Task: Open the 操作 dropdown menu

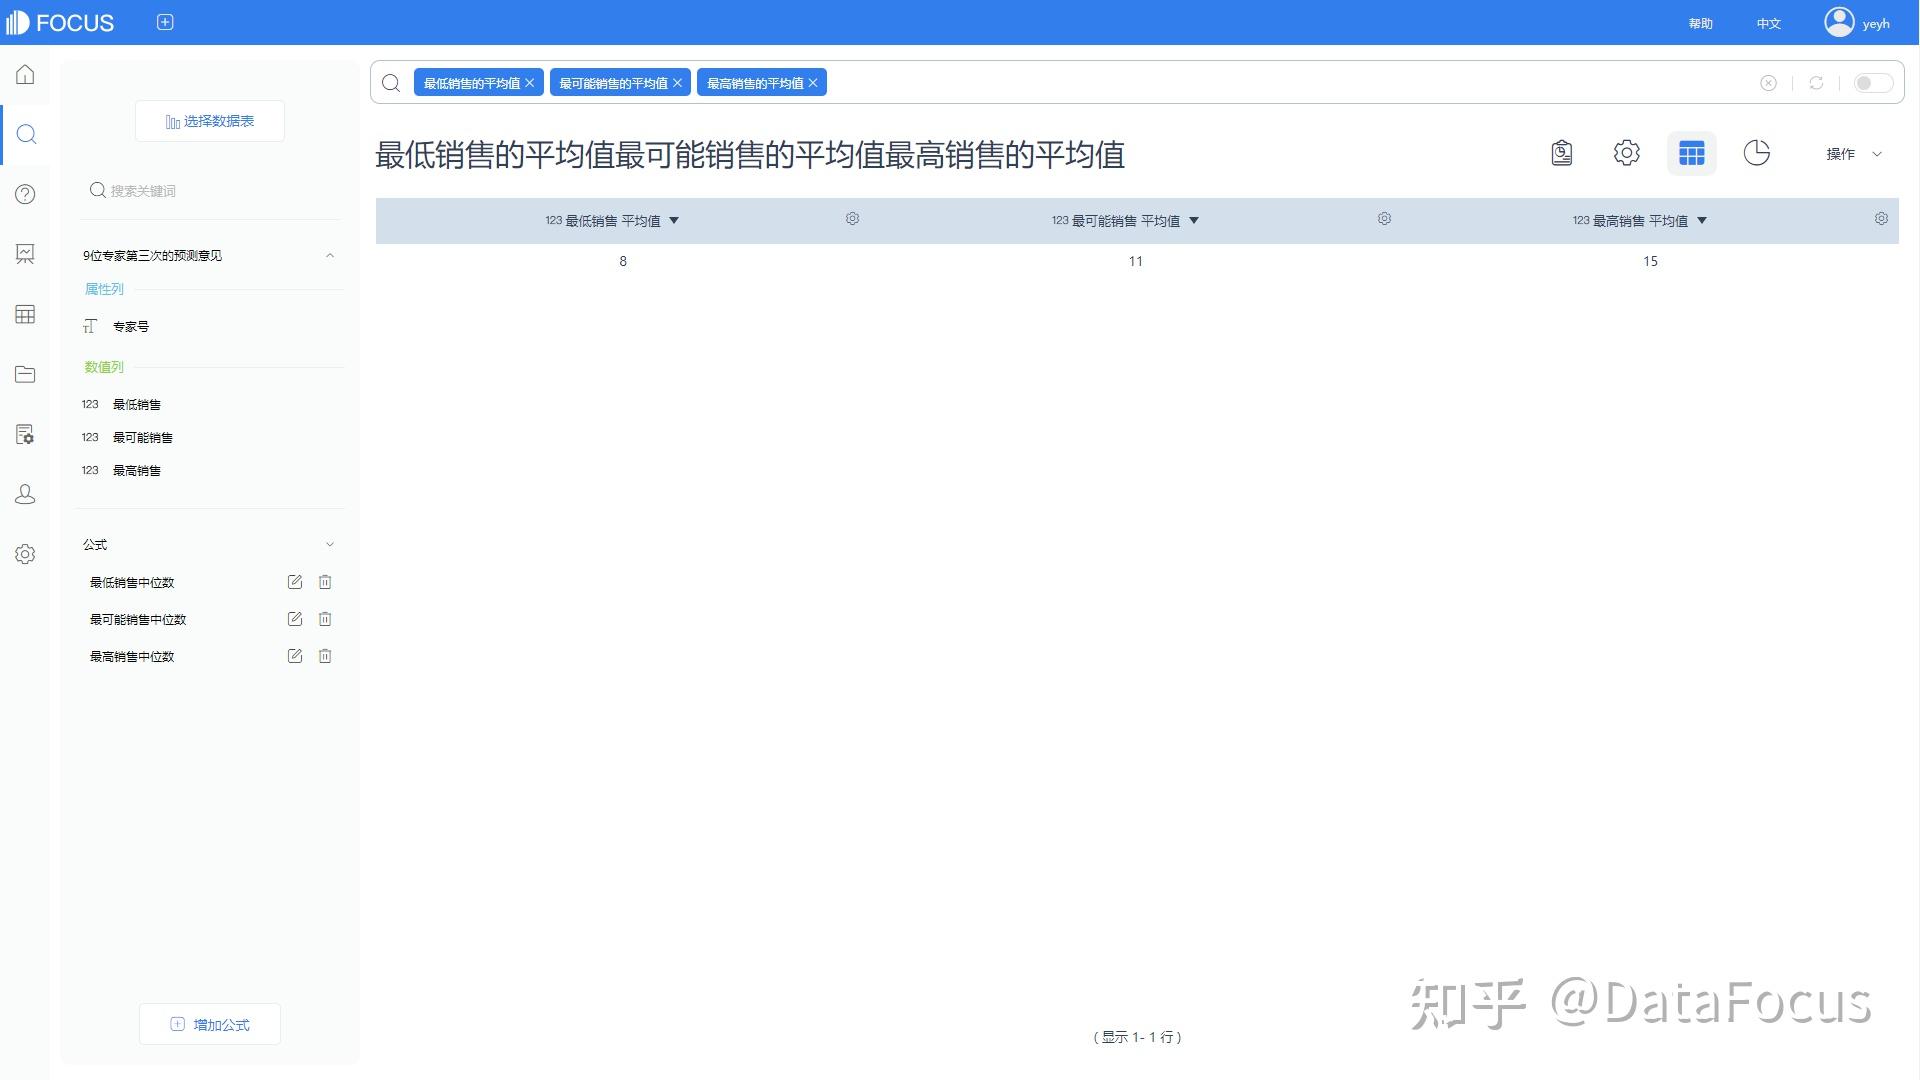Action: (1855, 154)
